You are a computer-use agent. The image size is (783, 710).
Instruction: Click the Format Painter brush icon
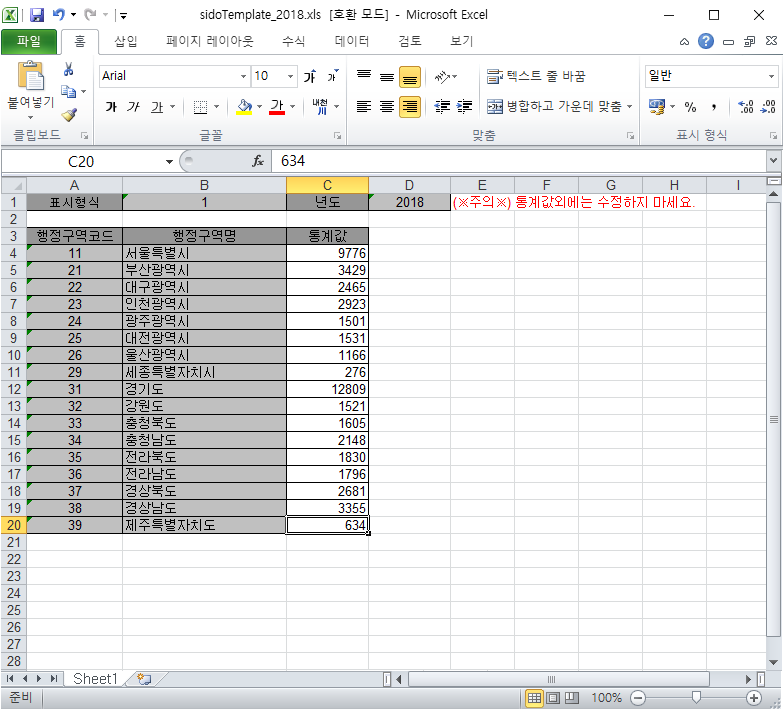tap(69, 114)
